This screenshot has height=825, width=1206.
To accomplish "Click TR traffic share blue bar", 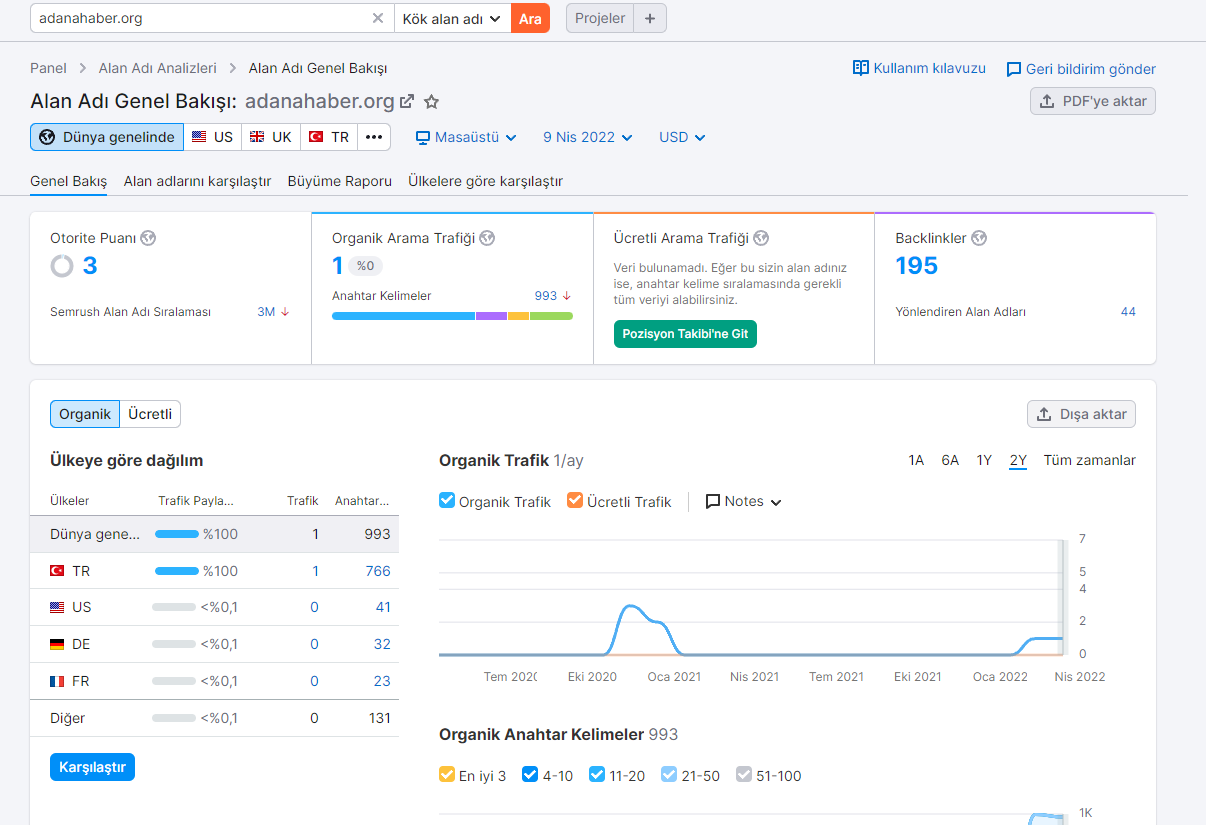I will [177, 571].
